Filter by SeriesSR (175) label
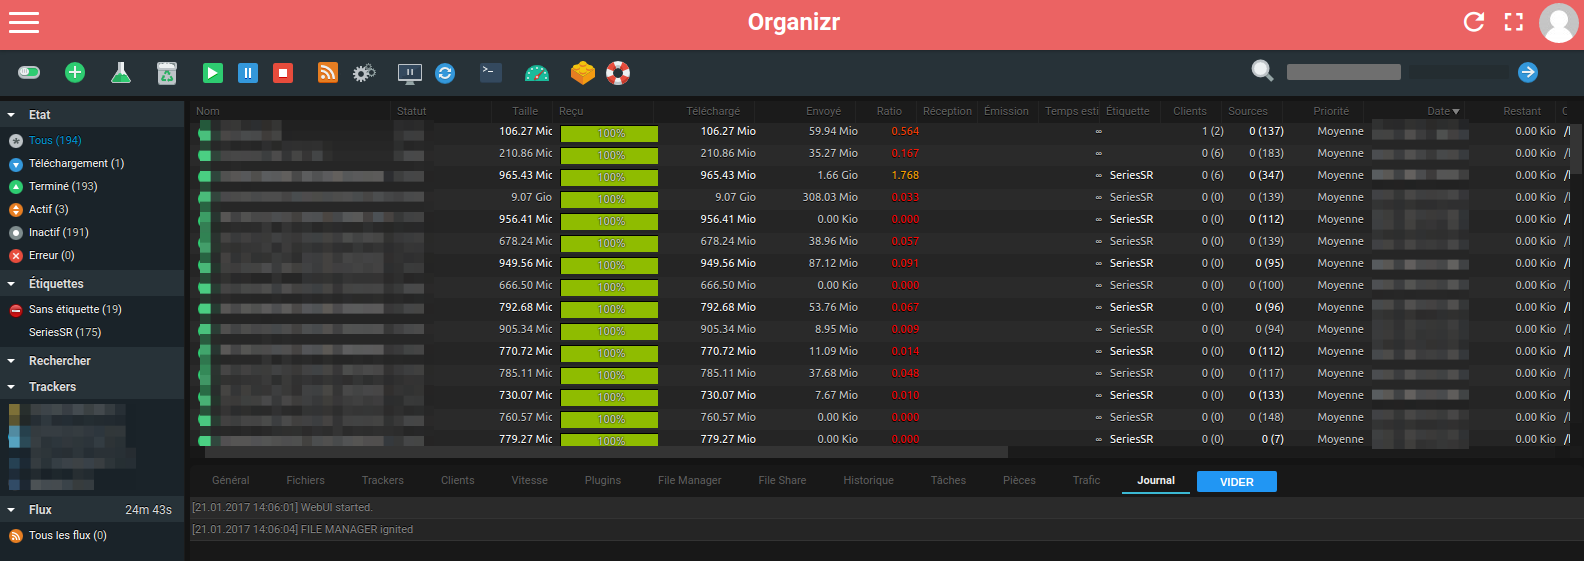 click(65, 332)
